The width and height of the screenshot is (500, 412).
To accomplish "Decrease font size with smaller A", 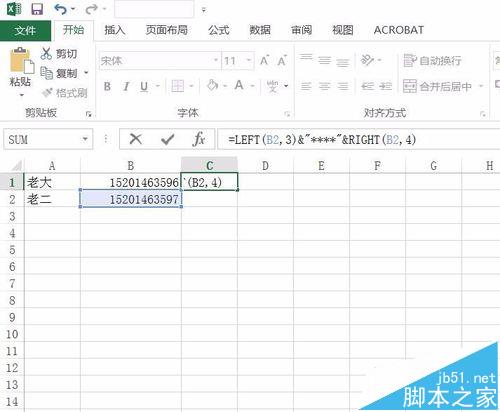I will pos(282,61).
